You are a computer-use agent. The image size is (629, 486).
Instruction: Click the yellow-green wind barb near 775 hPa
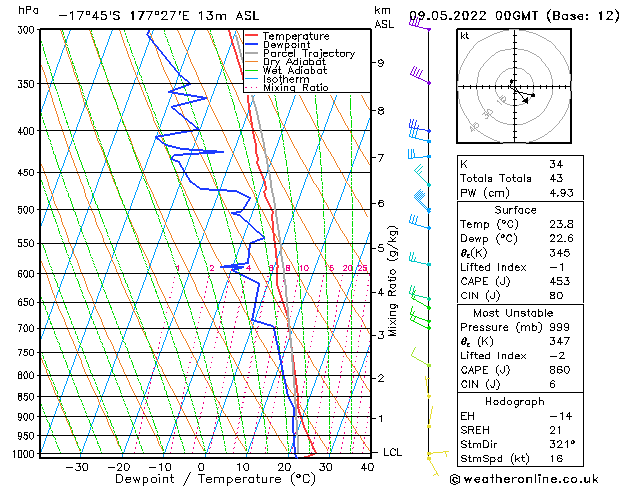tap(420, 357)
